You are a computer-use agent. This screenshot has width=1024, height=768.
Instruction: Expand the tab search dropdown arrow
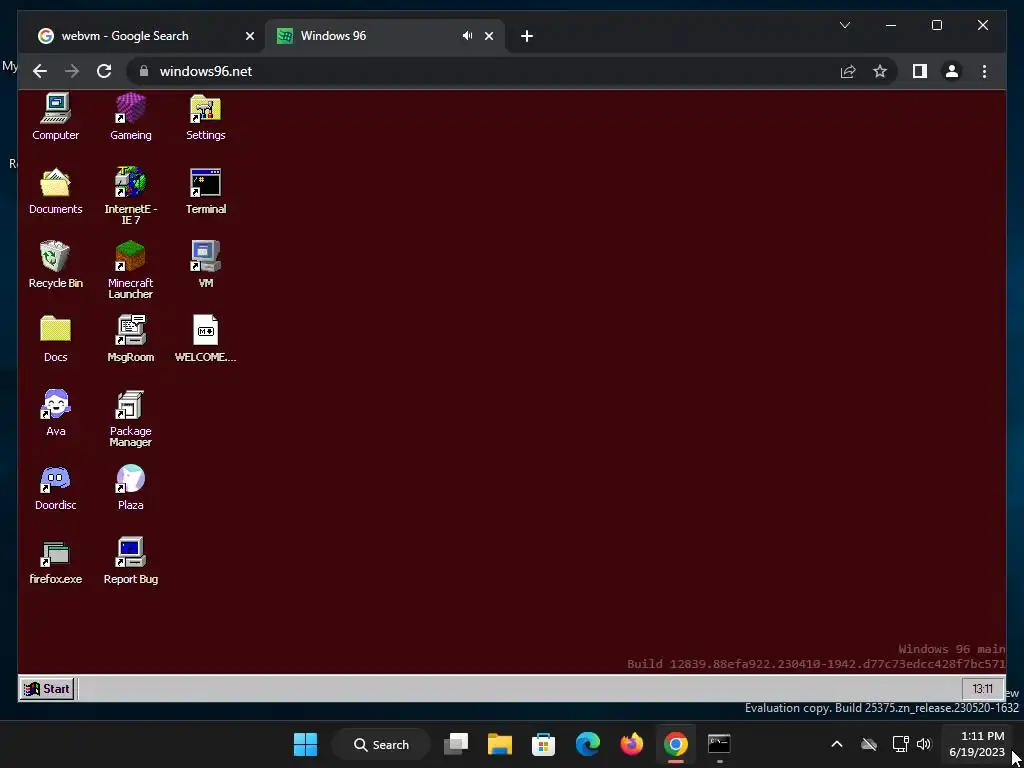click(x=844, y=25)
